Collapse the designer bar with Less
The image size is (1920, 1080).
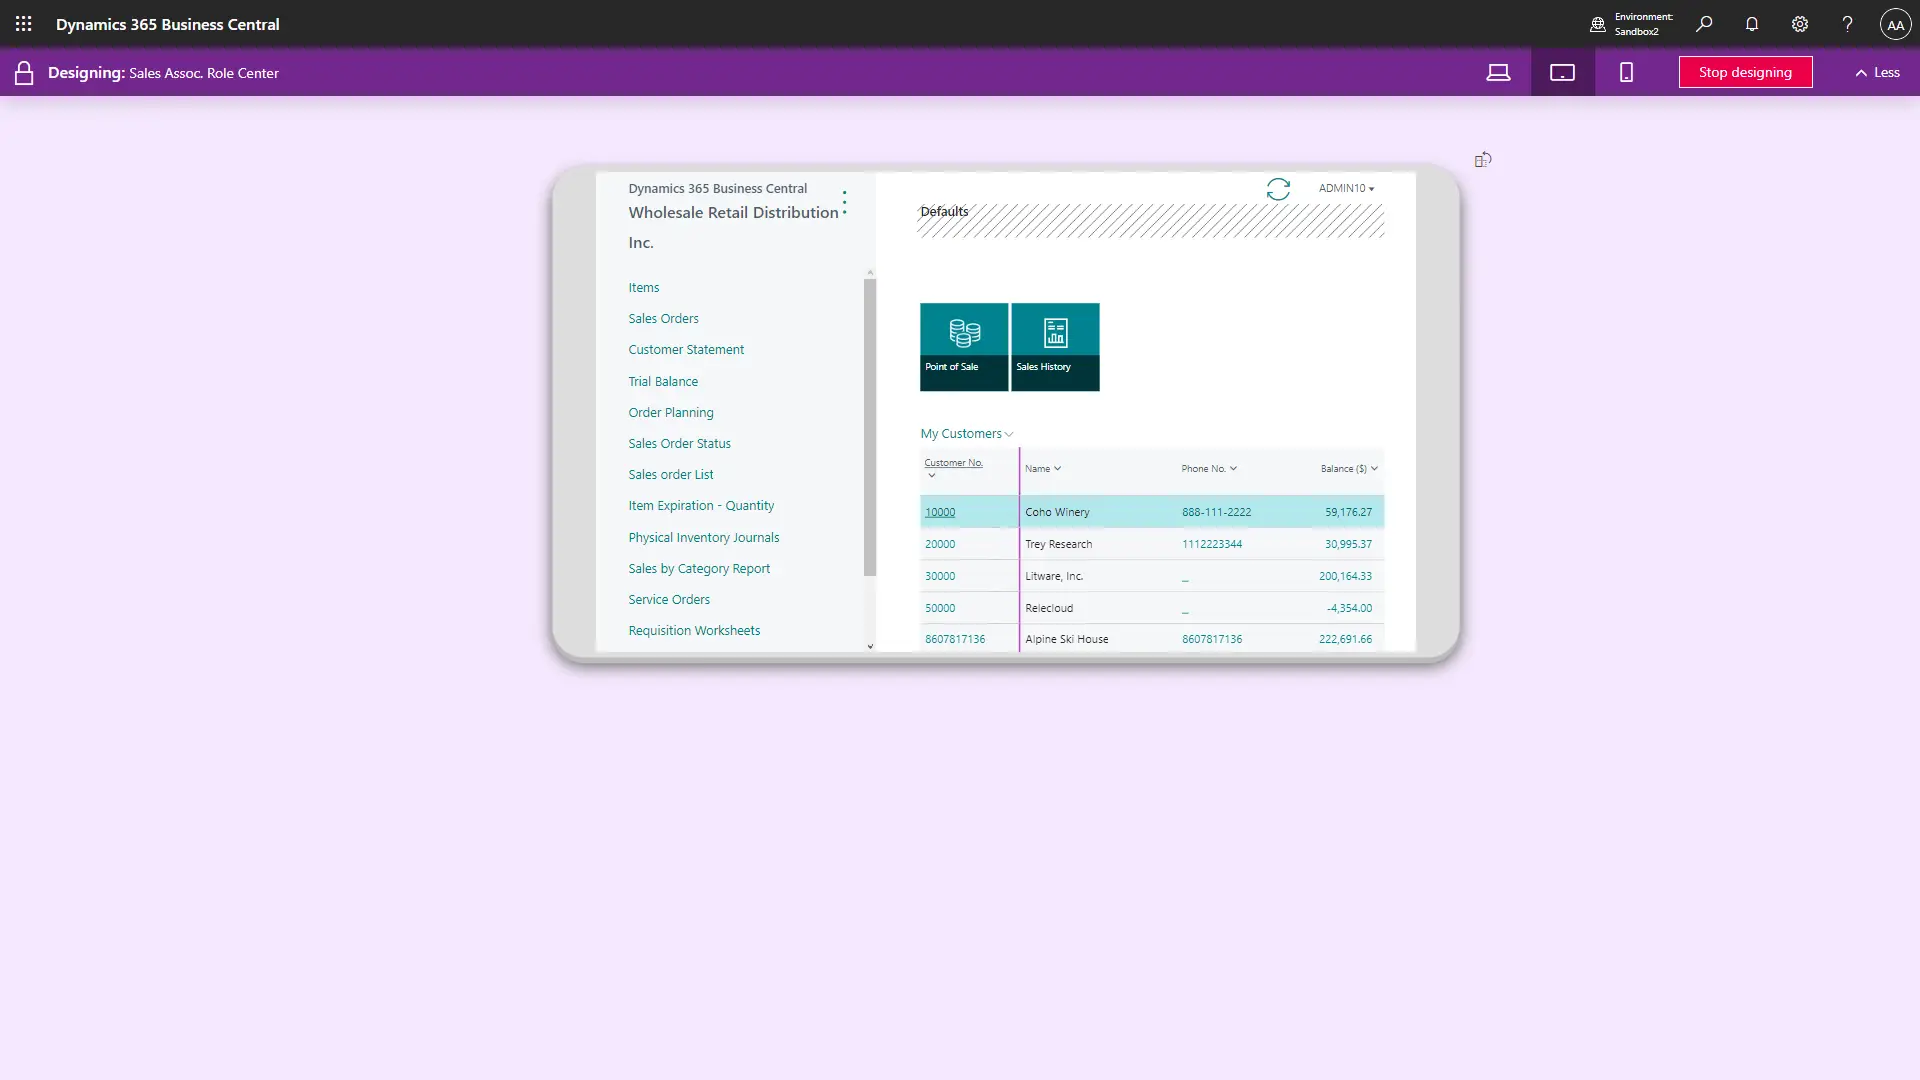point(1877,72)
